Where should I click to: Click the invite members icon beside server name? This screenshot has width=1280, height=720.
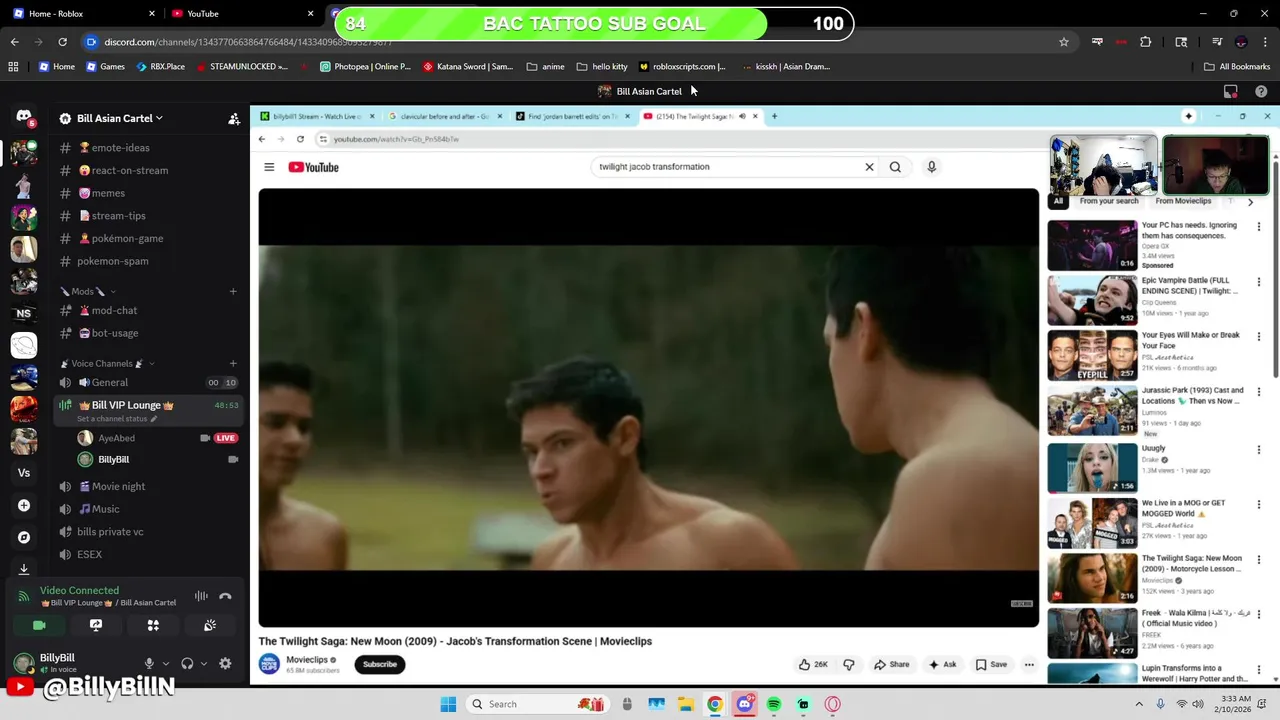coord(233,118)
